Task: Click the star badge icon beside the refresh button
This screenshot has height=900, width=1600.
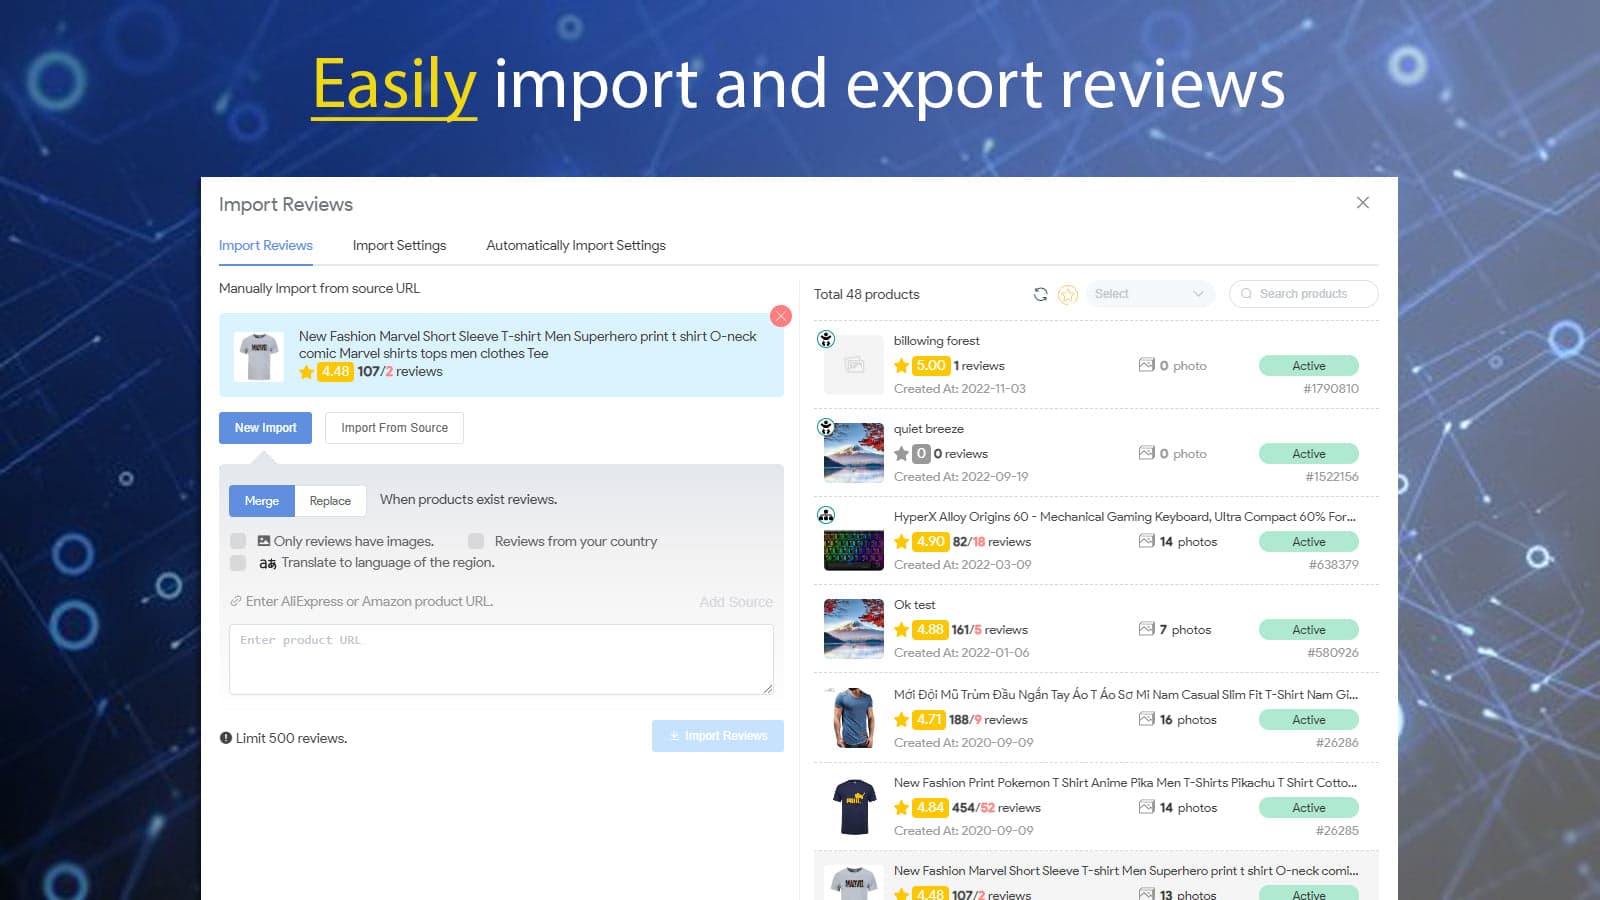Action: [x=1068, y=294]
